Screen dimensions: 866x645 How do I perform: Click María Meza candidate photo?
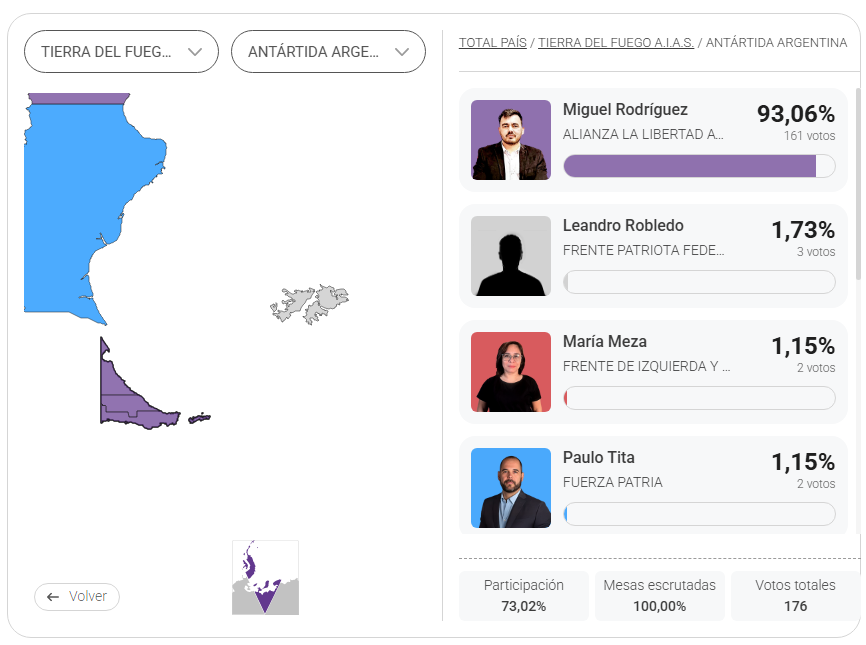tap(511, 372)
